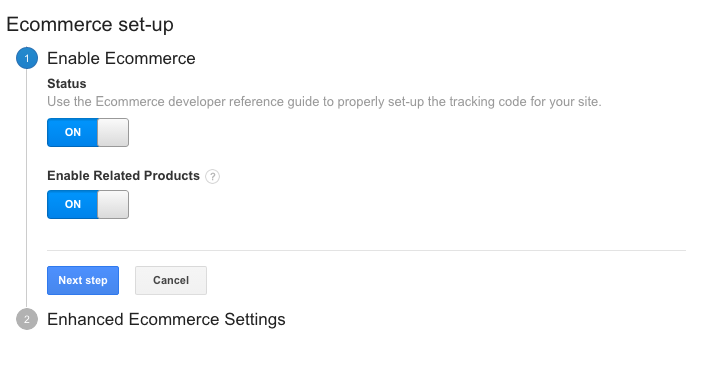The height and width of the screenshot is (388, 701).
Task: Select the Enable Related Products label
Action: 123,176
